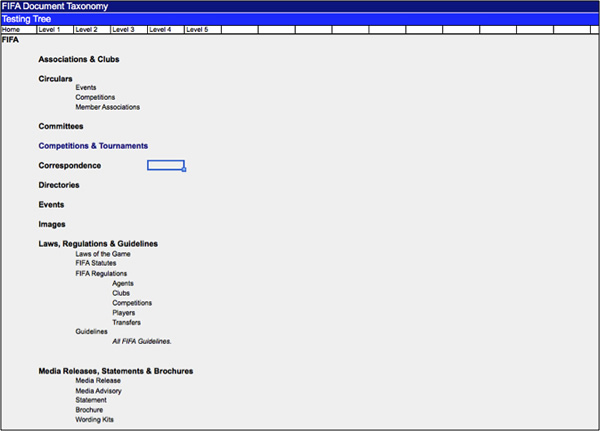Screen dimensions: 600x431
Task: Select the Circulars category
Action: [x=55, y=78]
